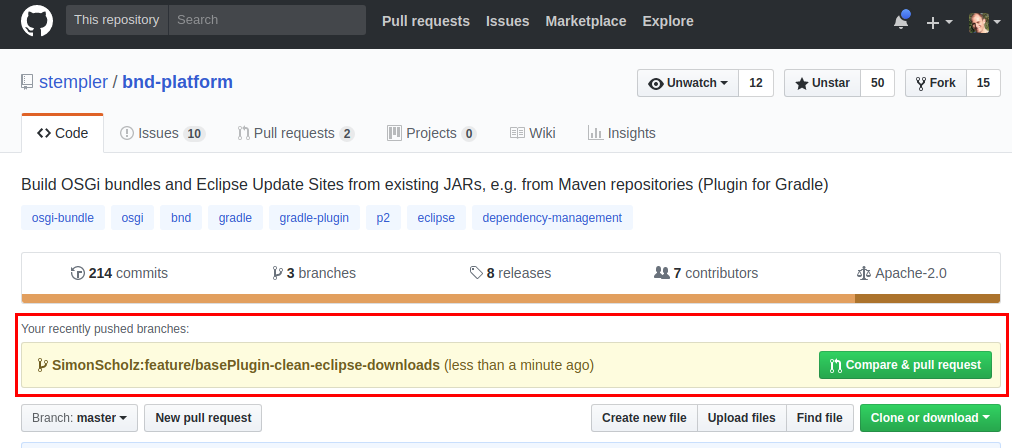Click the Code tab brackets icon
The image size is (1012, 448).
coord(44,133)
